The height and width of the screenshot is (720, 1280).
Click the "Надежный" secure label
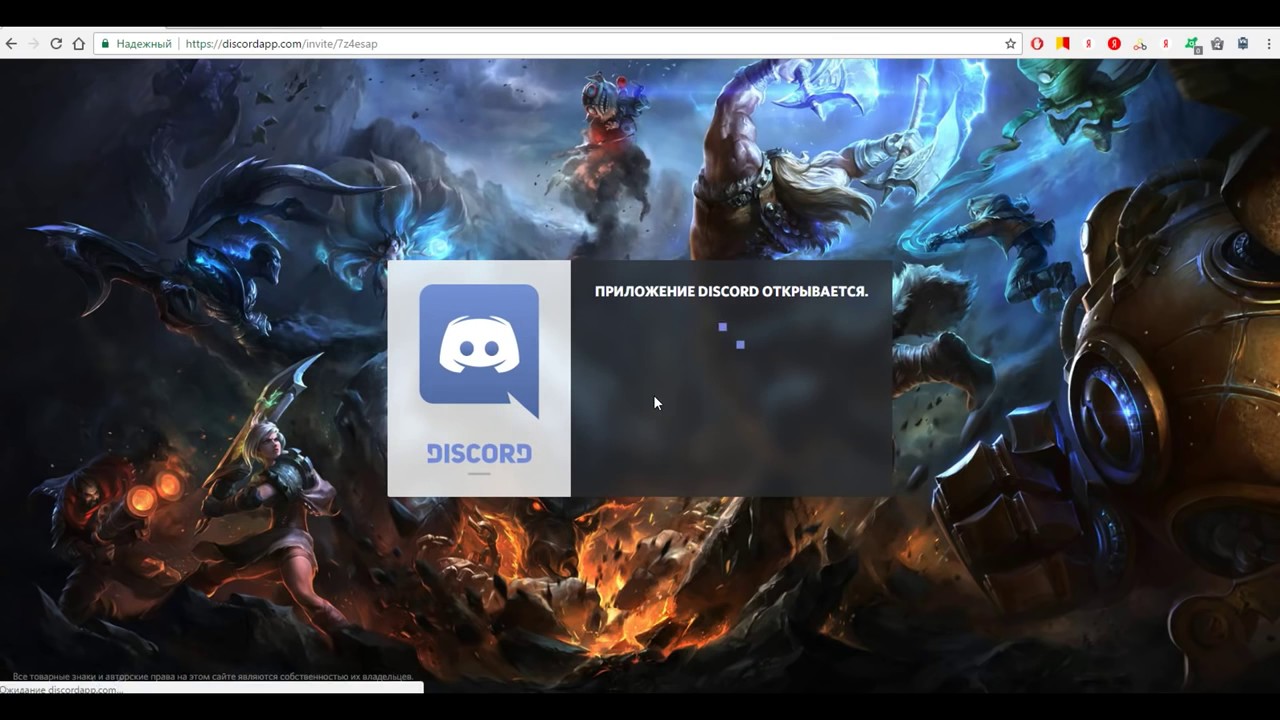144,44
